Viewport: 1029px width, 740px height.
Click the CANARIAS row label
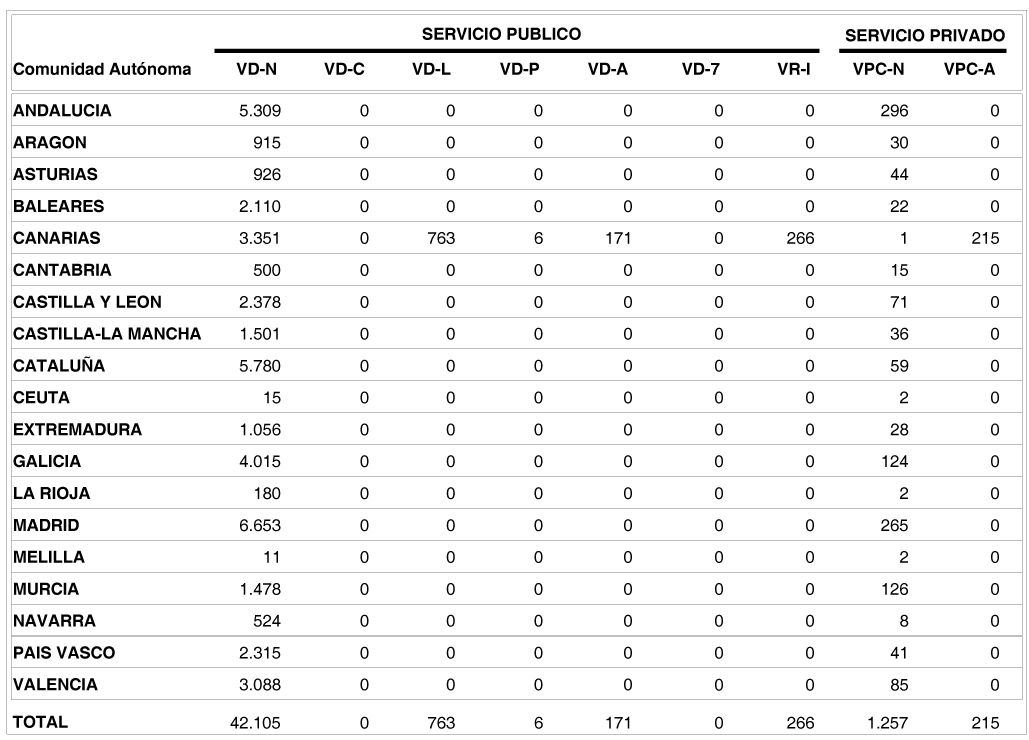coord(57,238)
